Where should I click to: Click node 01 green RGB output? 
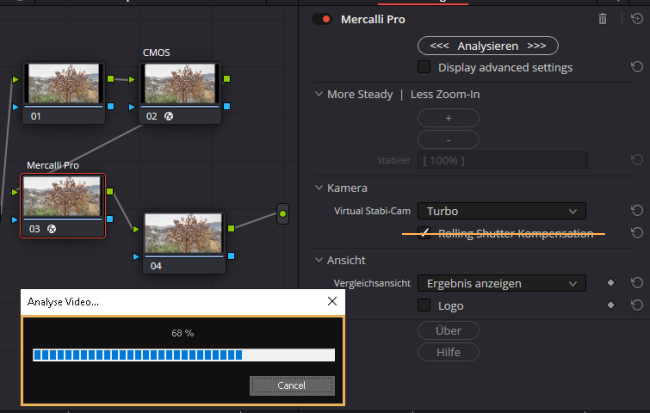coord(111,79)
